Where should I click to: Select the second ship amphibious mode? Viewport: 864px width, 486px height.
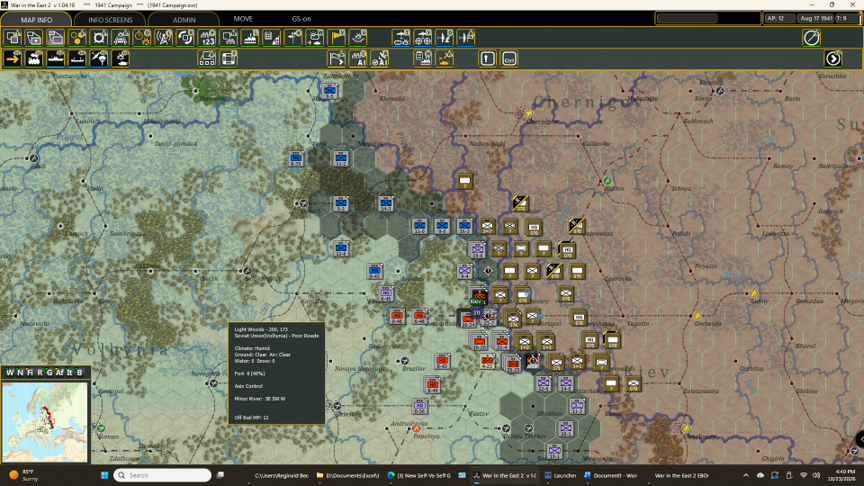point(77,58)
